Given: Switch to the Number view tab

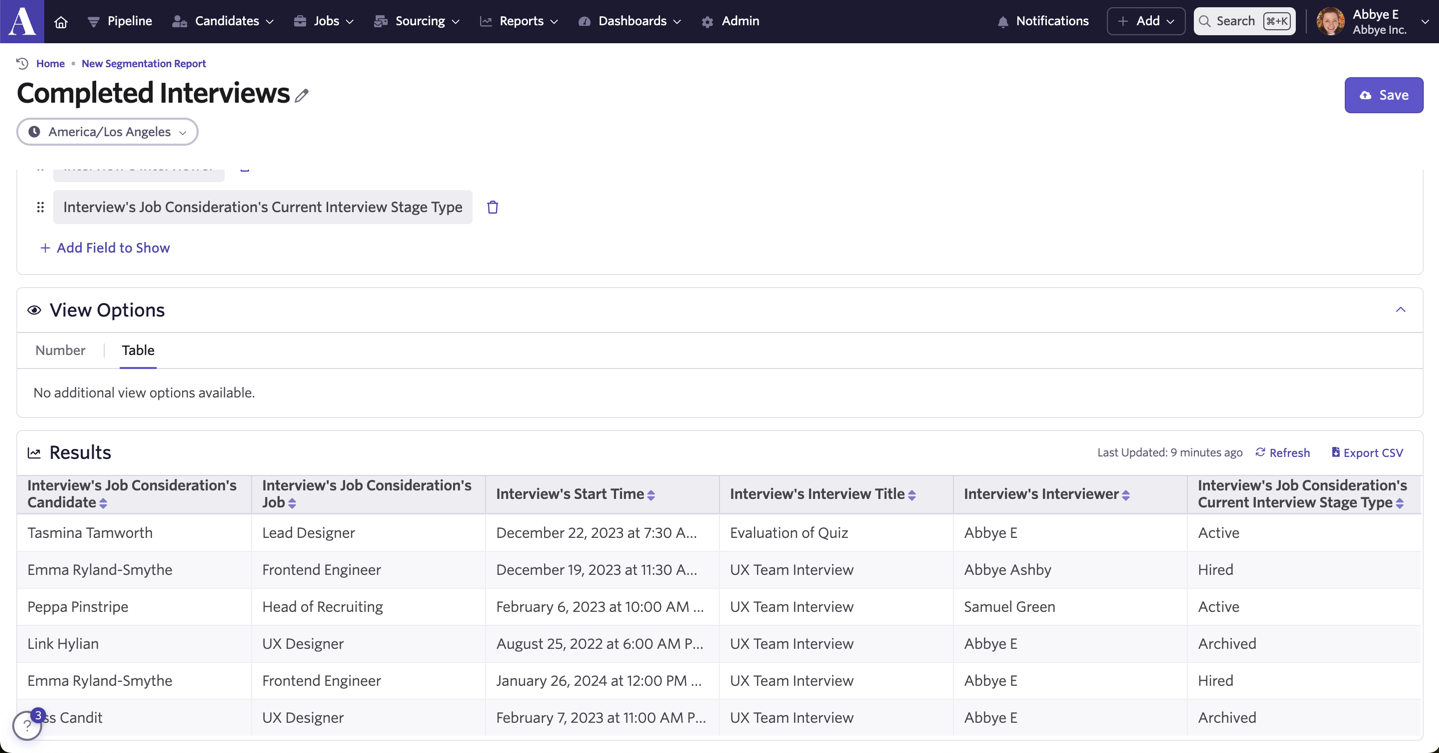Looking at the screenshot, I should point(60,350).
